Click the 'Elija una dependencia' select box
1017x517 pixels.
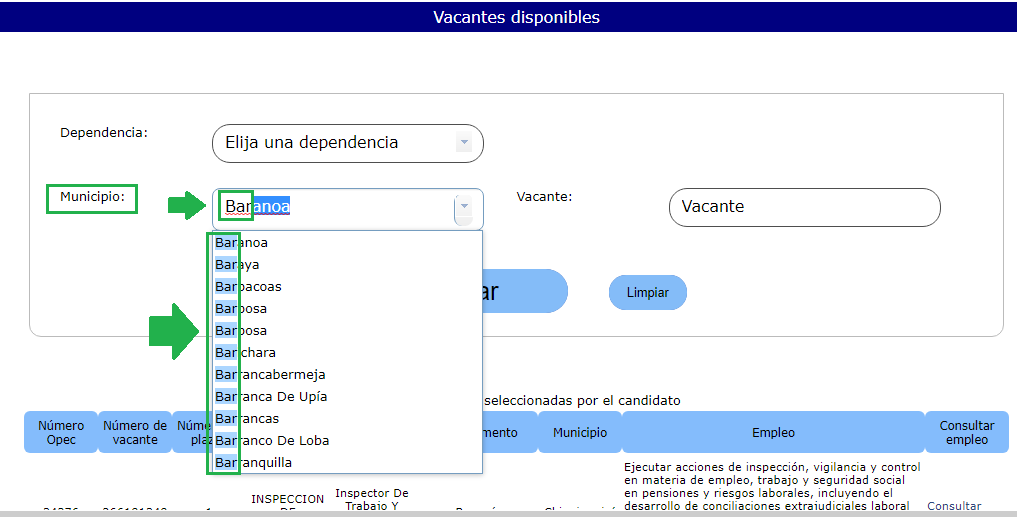point(335,143)
